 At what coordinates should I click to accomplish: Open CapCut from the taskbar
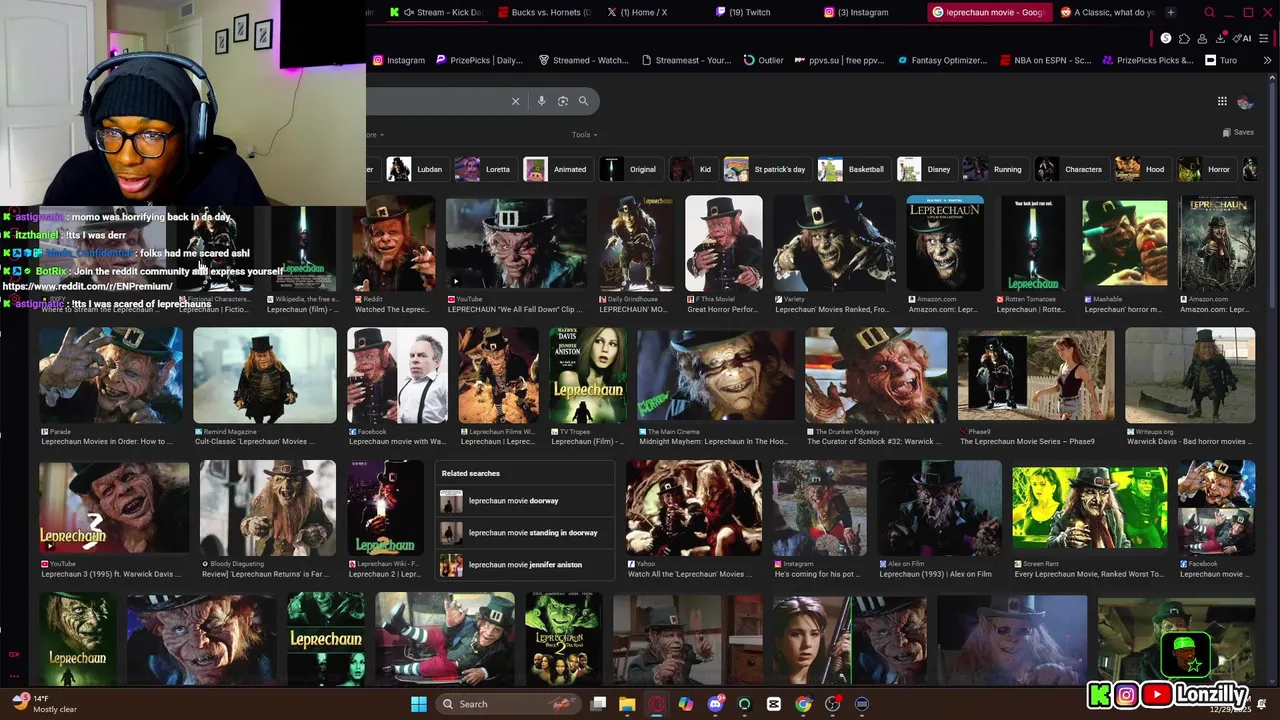coord(774,704)
